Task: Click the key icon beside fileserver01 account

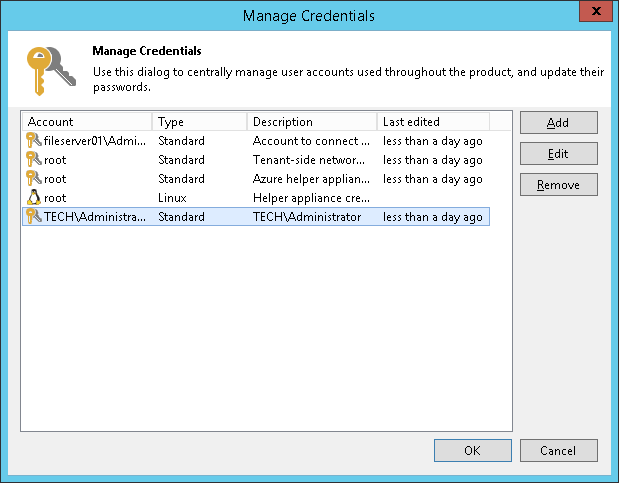Action: click(x=33, y=141)
